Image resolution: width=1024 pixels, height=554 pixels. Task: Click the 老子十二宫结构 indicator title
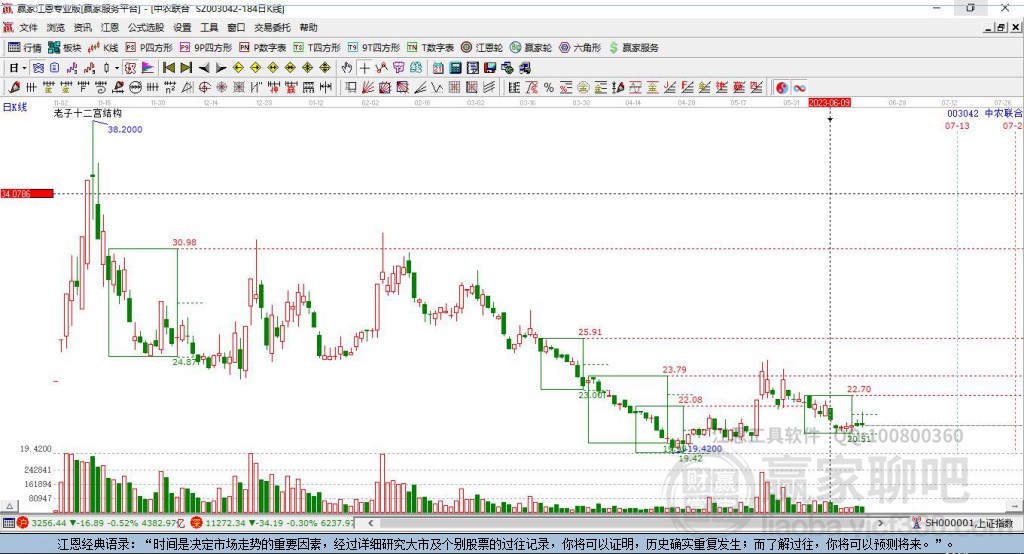pyautogui.click(x=88, y=113)
